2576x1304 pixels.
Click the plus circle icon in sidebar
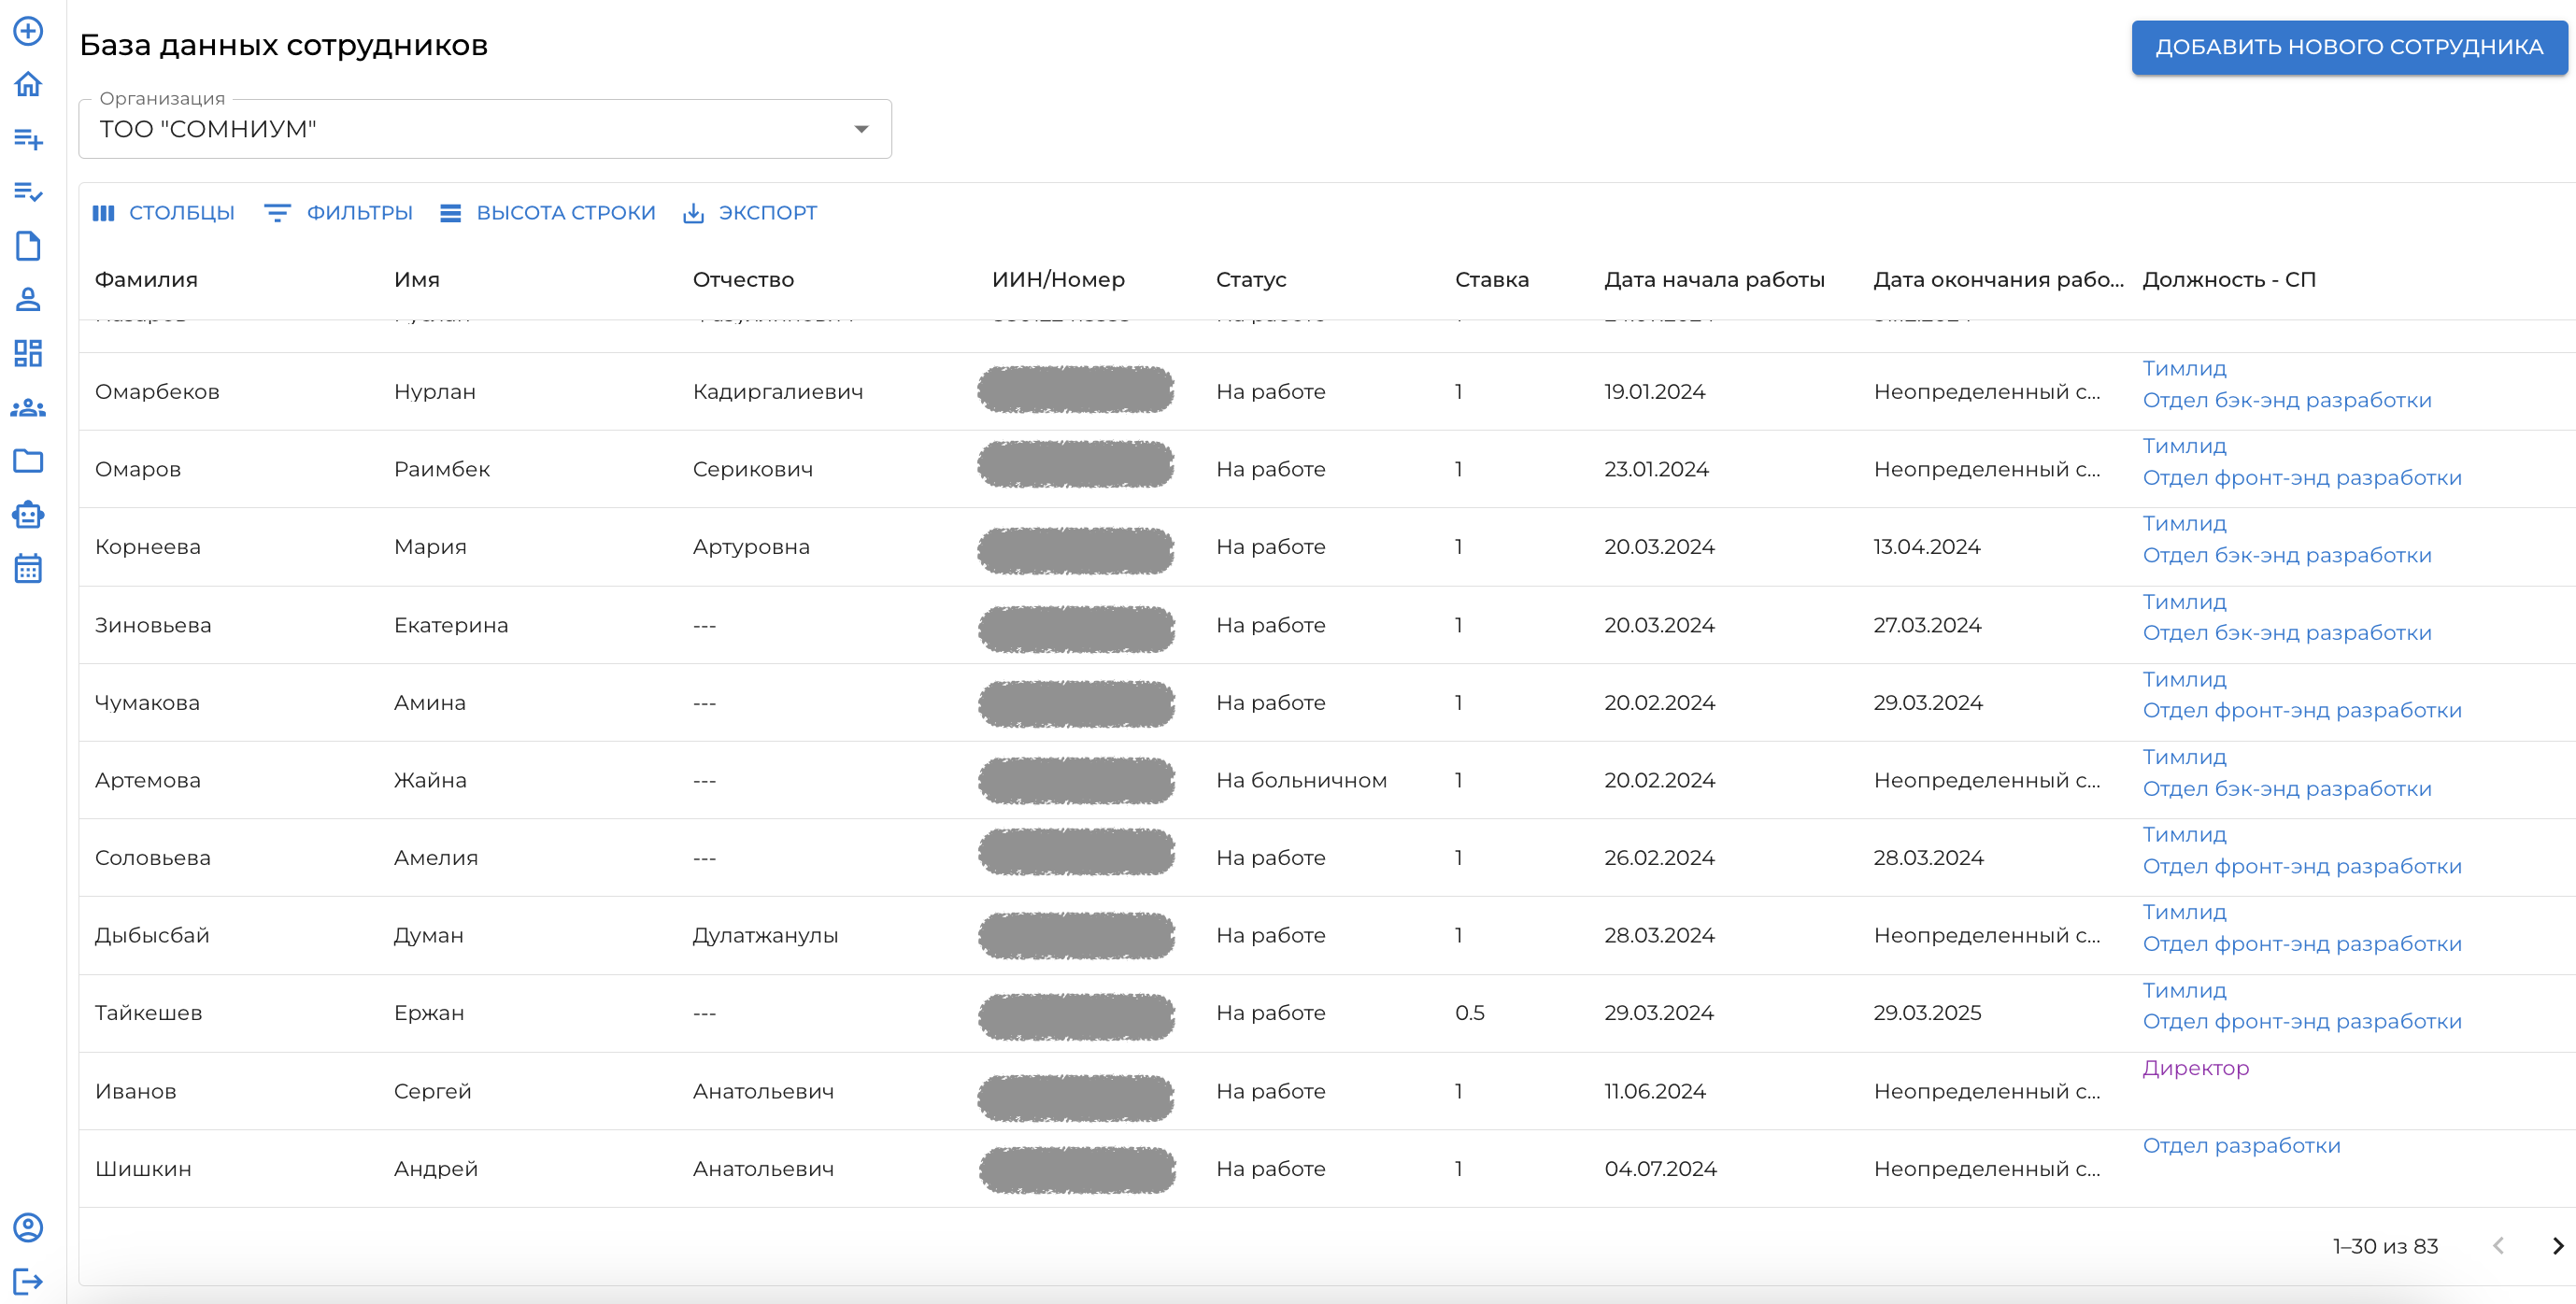coord(28,31)
